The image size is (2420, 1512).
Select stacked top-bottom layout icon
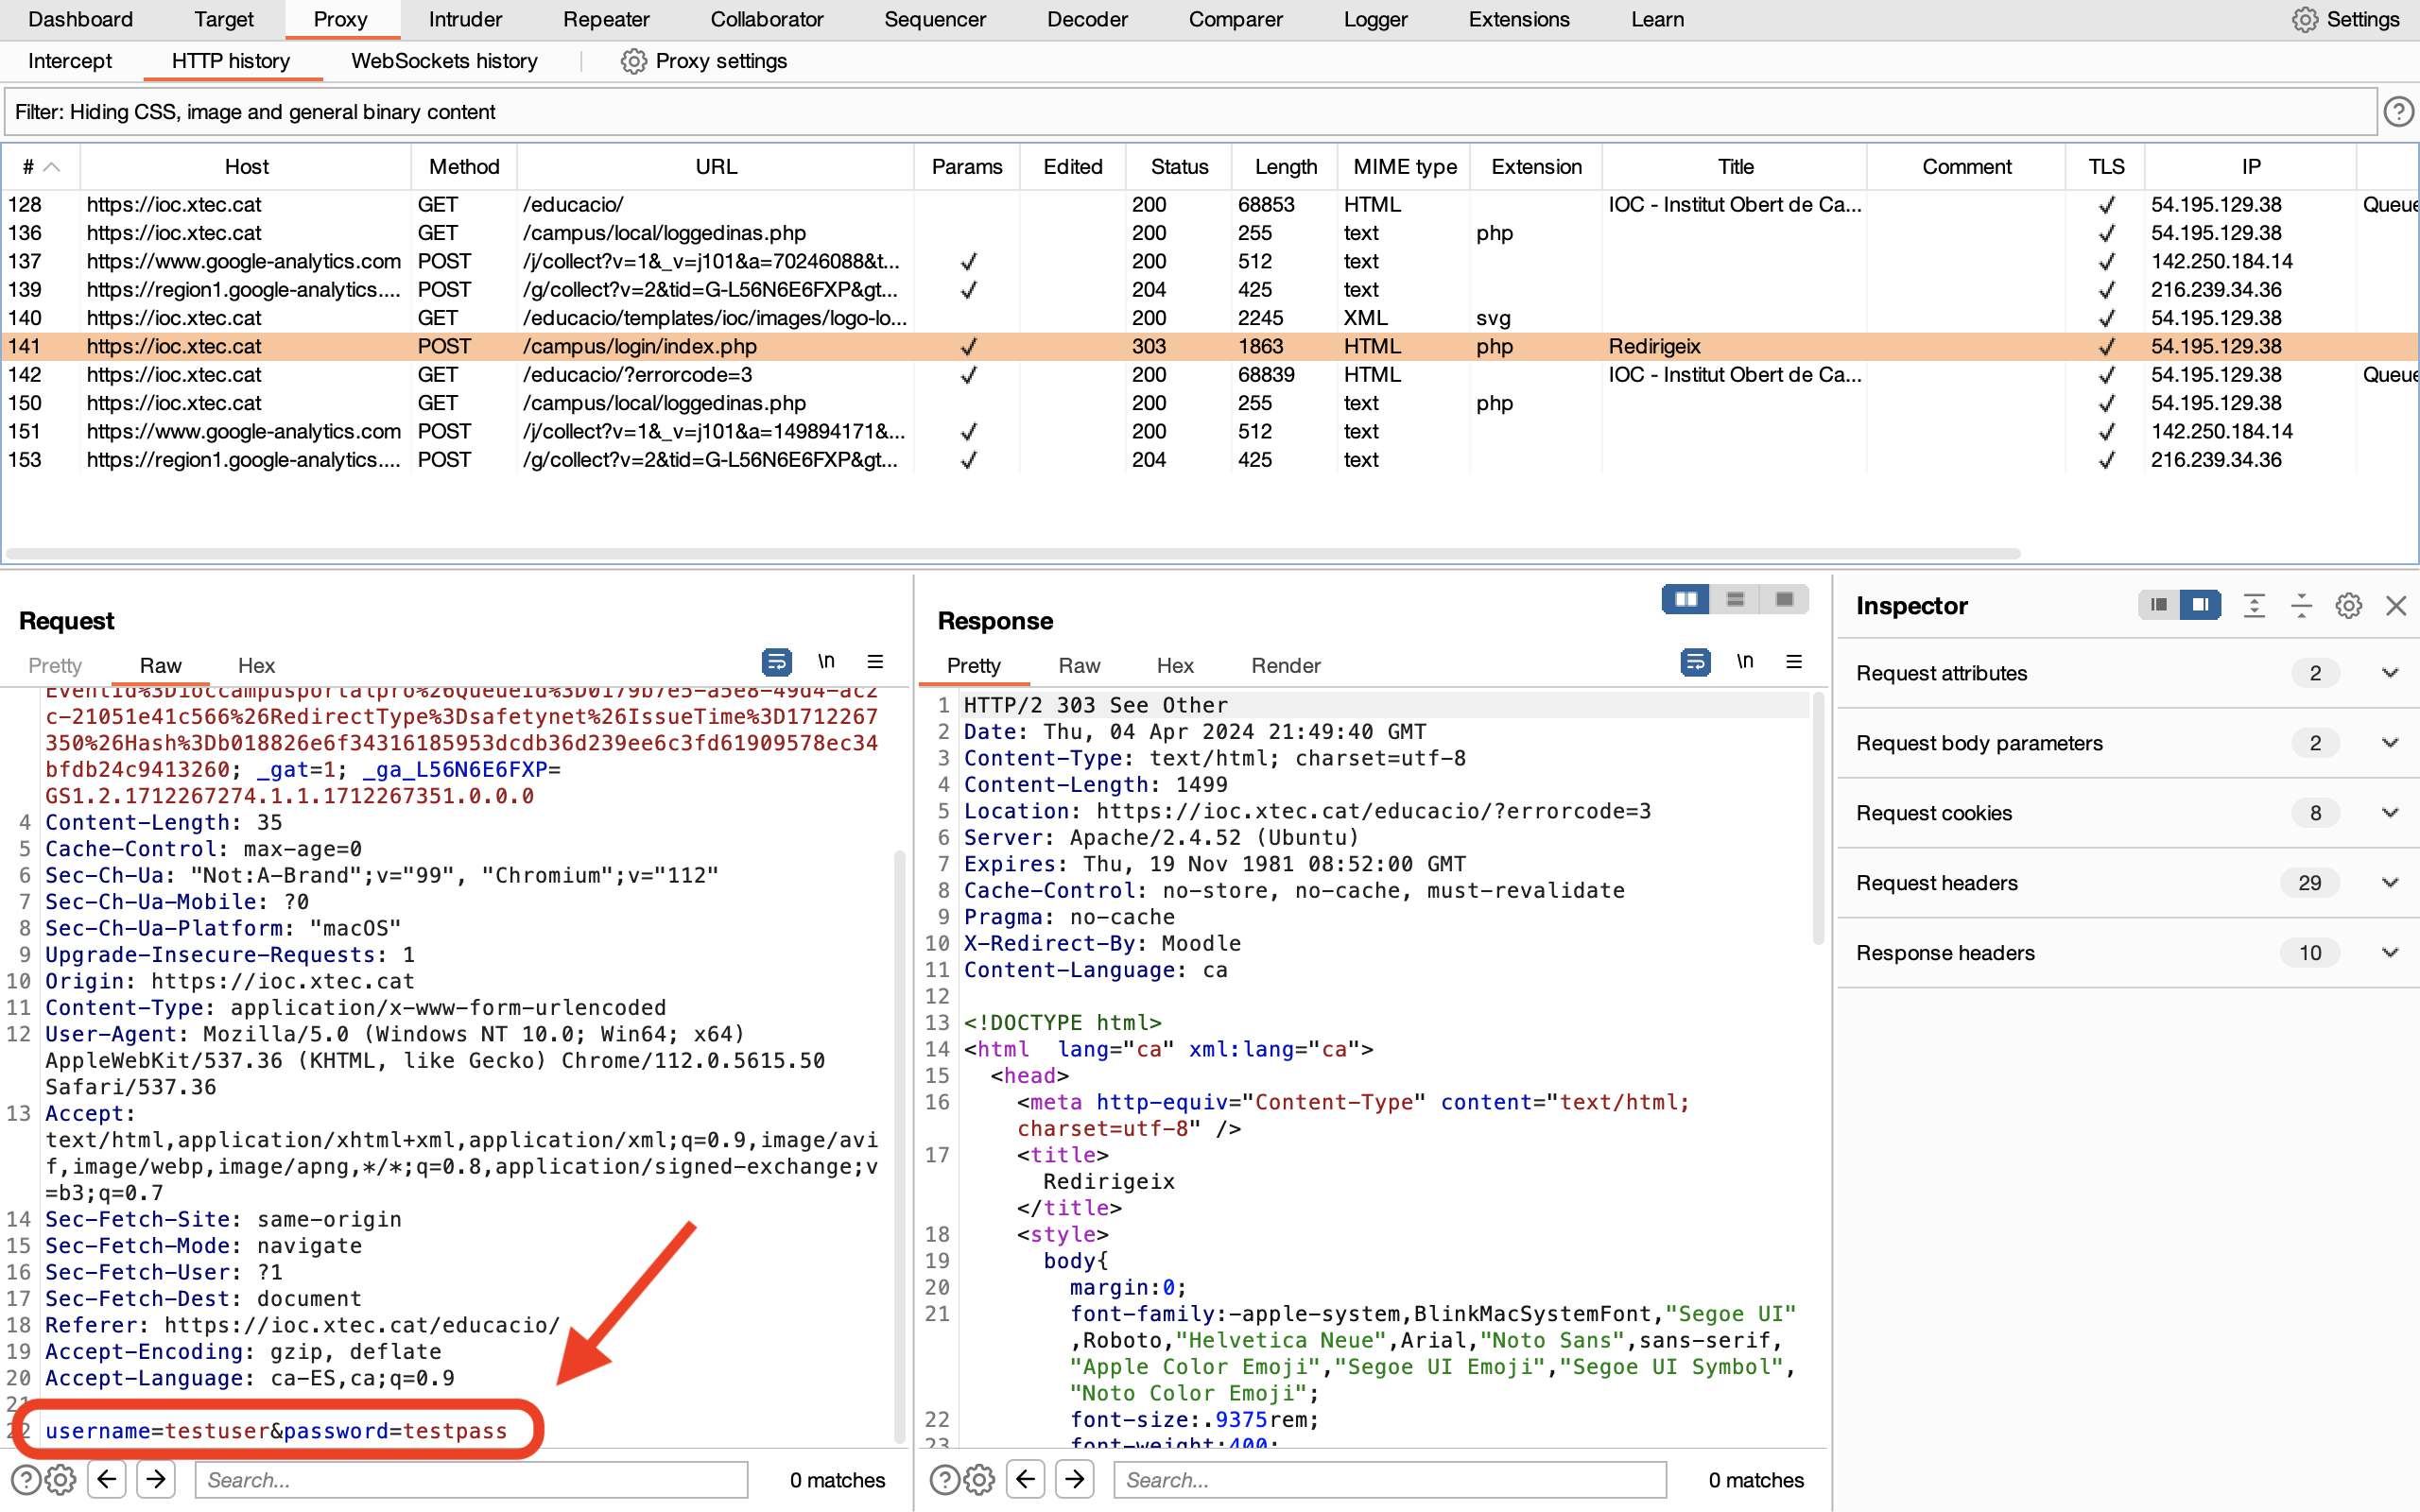(1735, 599)
